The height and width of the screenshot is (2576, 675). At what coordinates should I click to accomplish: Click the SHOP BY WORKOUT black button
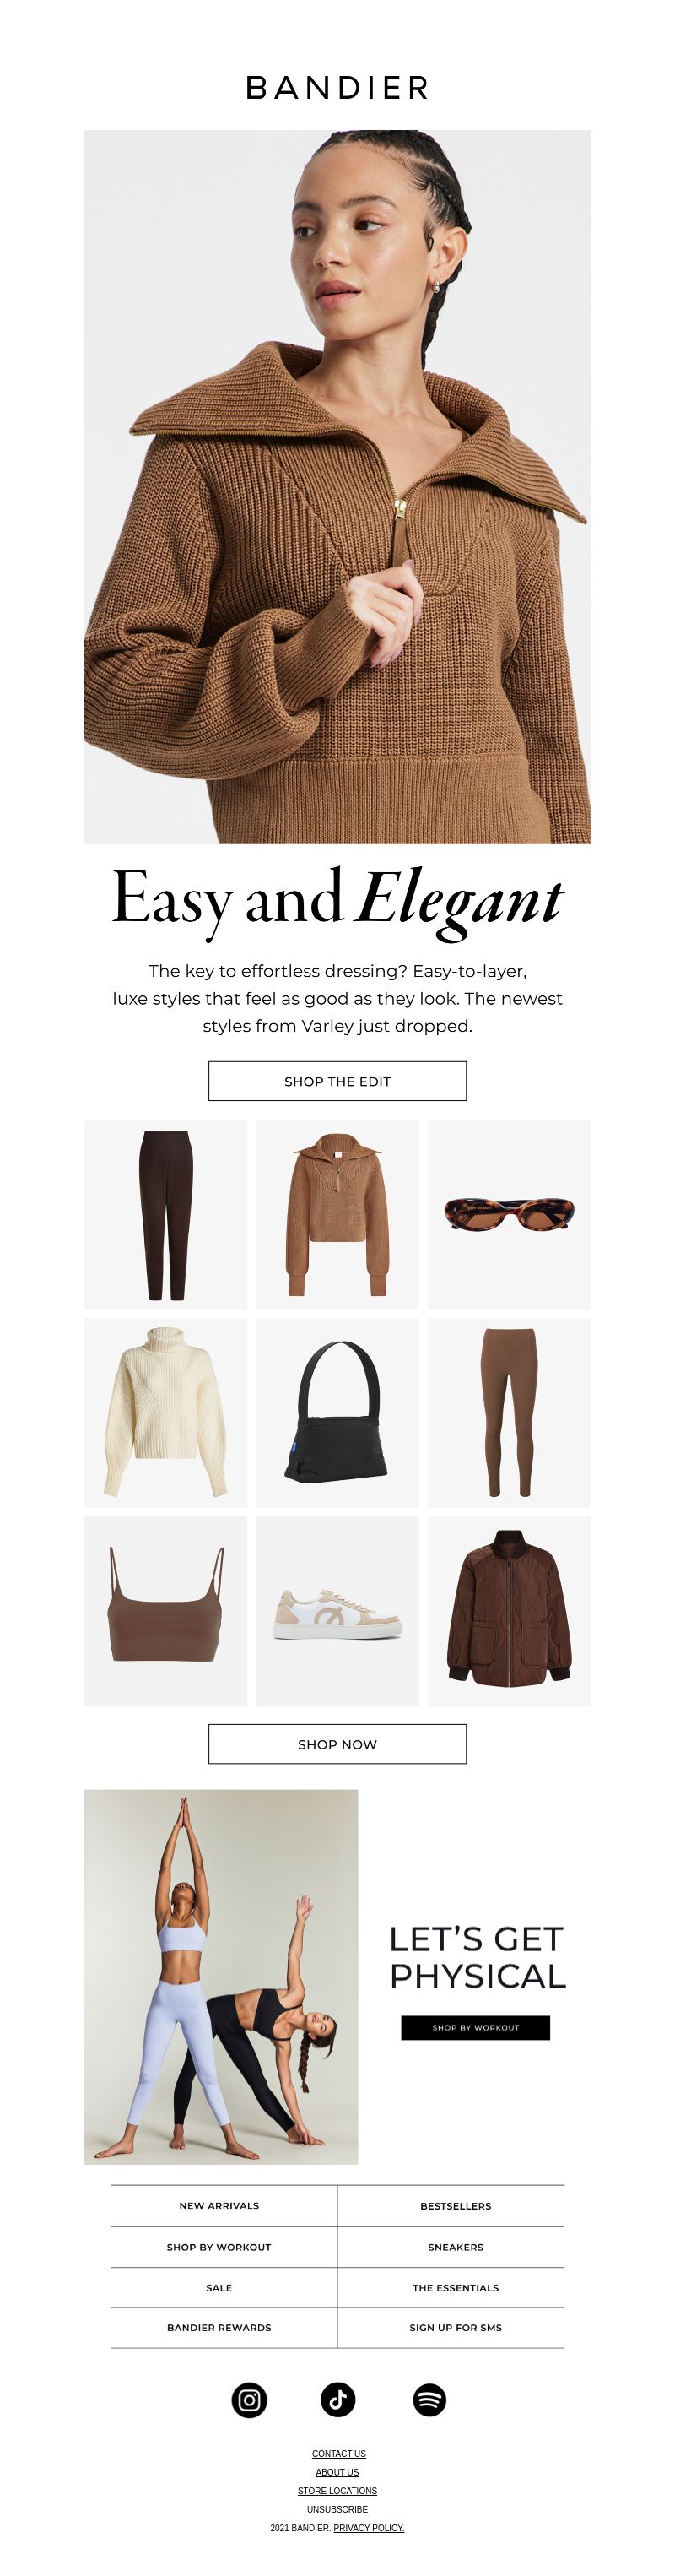476,2027
